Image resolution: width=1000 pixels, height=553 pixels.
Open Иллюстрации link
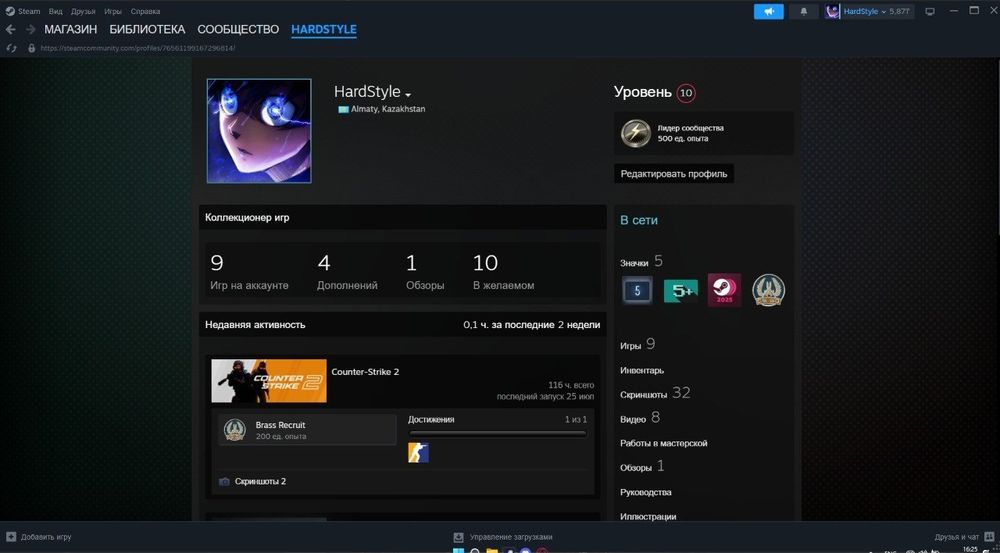point(648,516)
